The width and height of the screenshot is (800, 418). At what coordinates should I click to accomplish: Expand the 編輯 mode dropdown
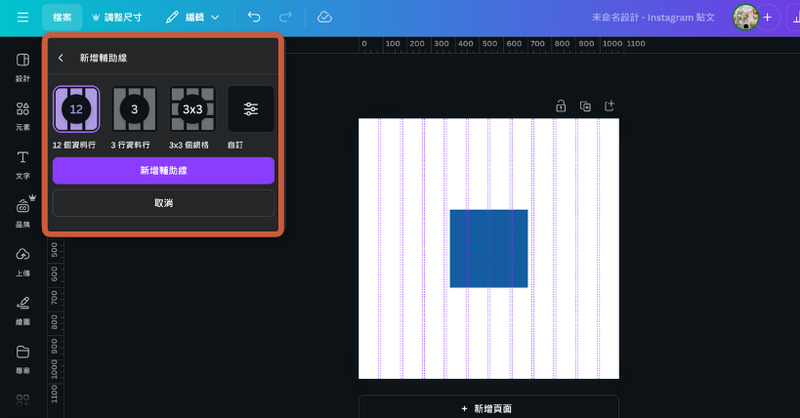coord(193,17)
